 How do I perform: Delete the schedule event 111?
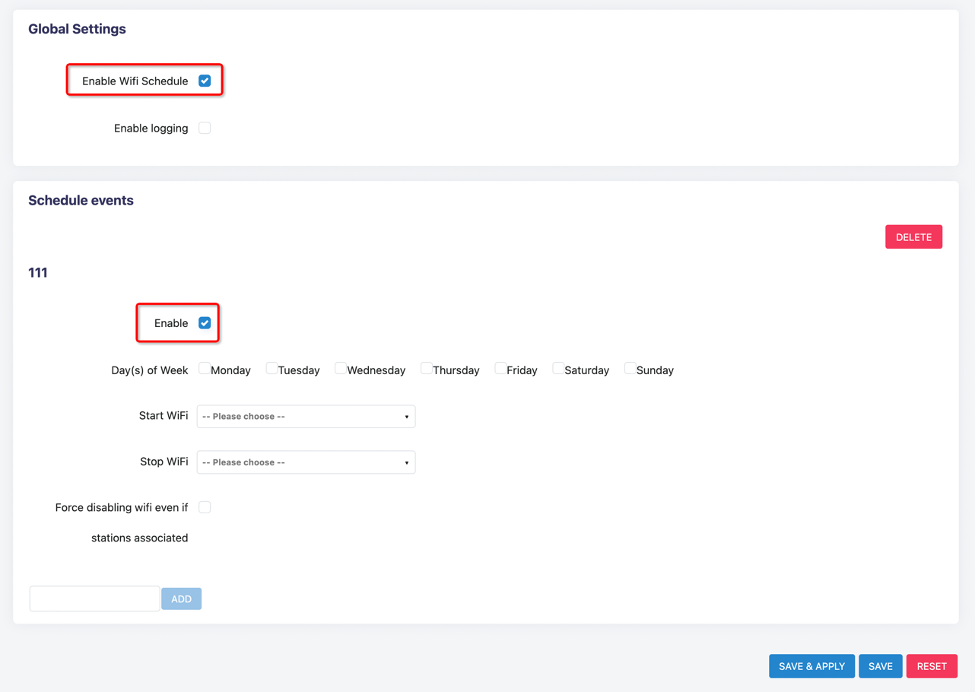pyautogui.click(x=913, y=236)
